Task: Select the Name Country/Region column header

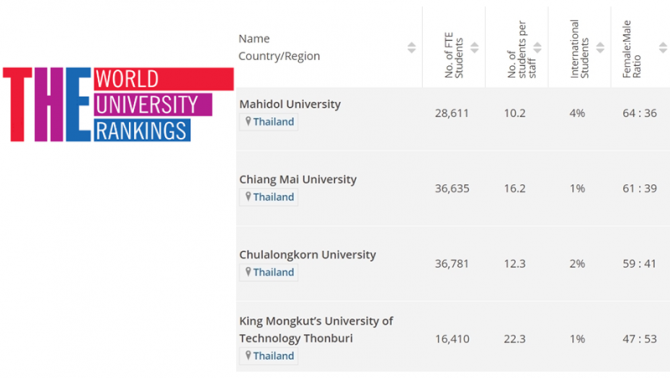Action: click(x=279, y=47)
